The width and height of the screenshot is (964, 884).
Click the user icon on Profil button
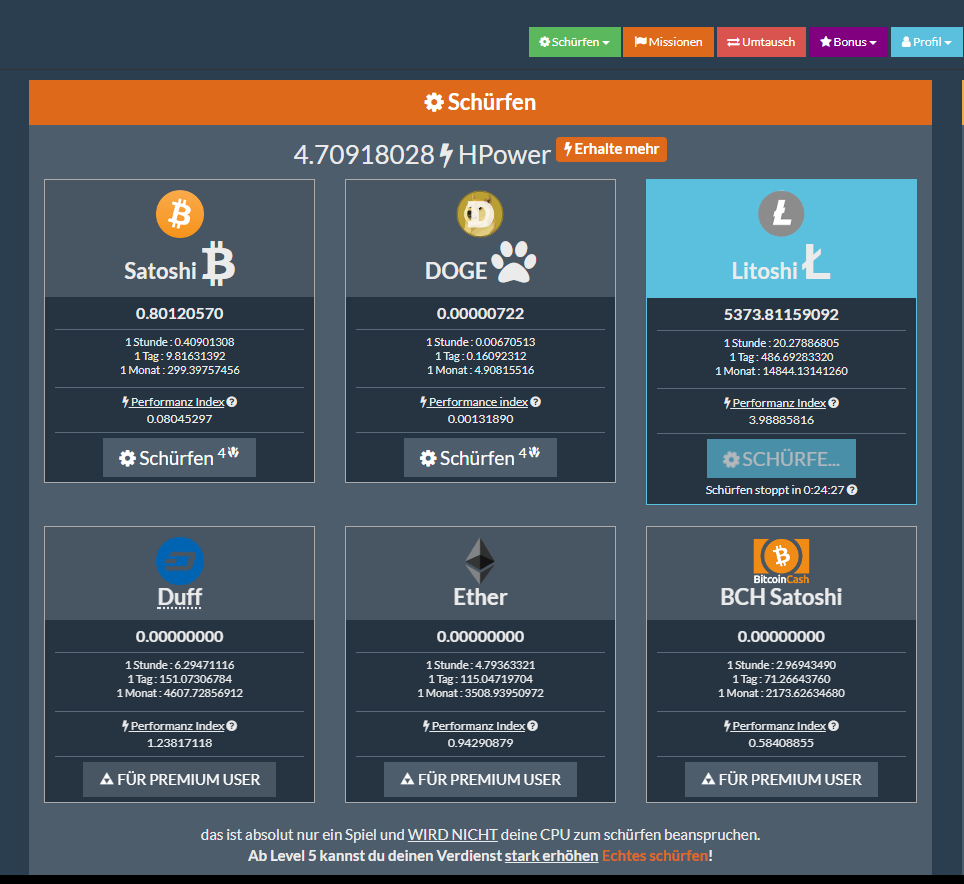pos(906,42)
